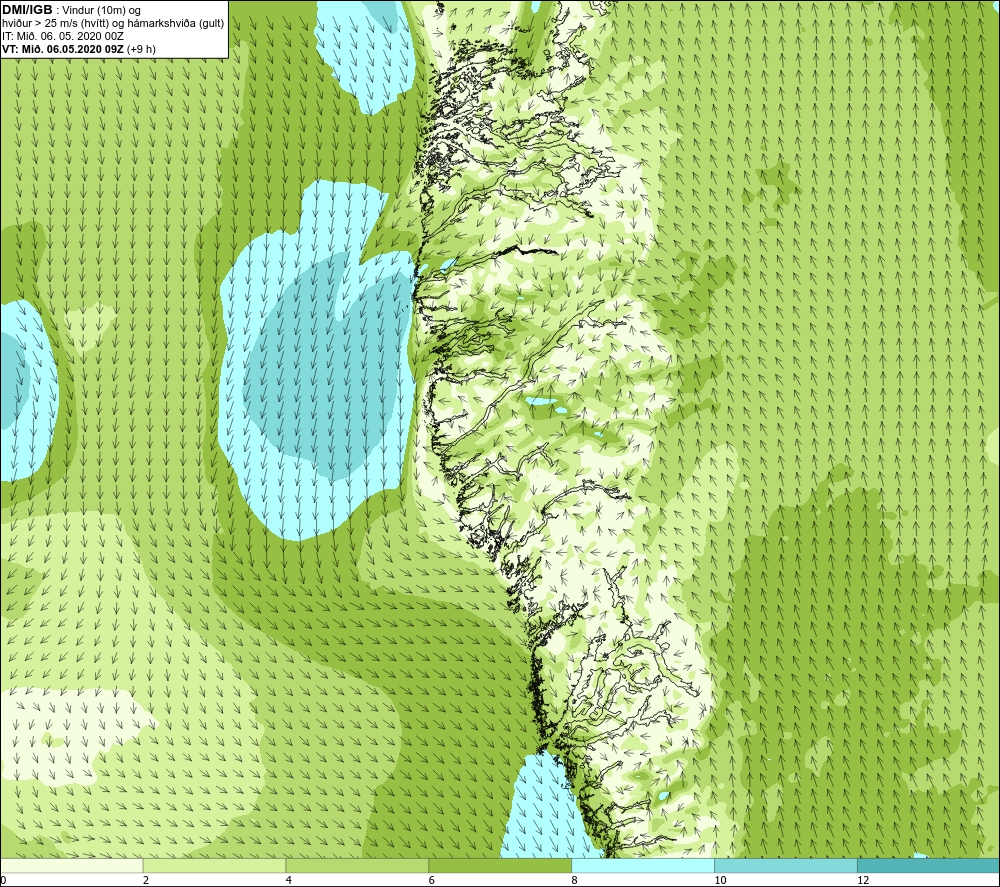Click the '8' label on wind scale
Image resolution: width=1000 pixels, height=887 pixels.
[575, 881]
